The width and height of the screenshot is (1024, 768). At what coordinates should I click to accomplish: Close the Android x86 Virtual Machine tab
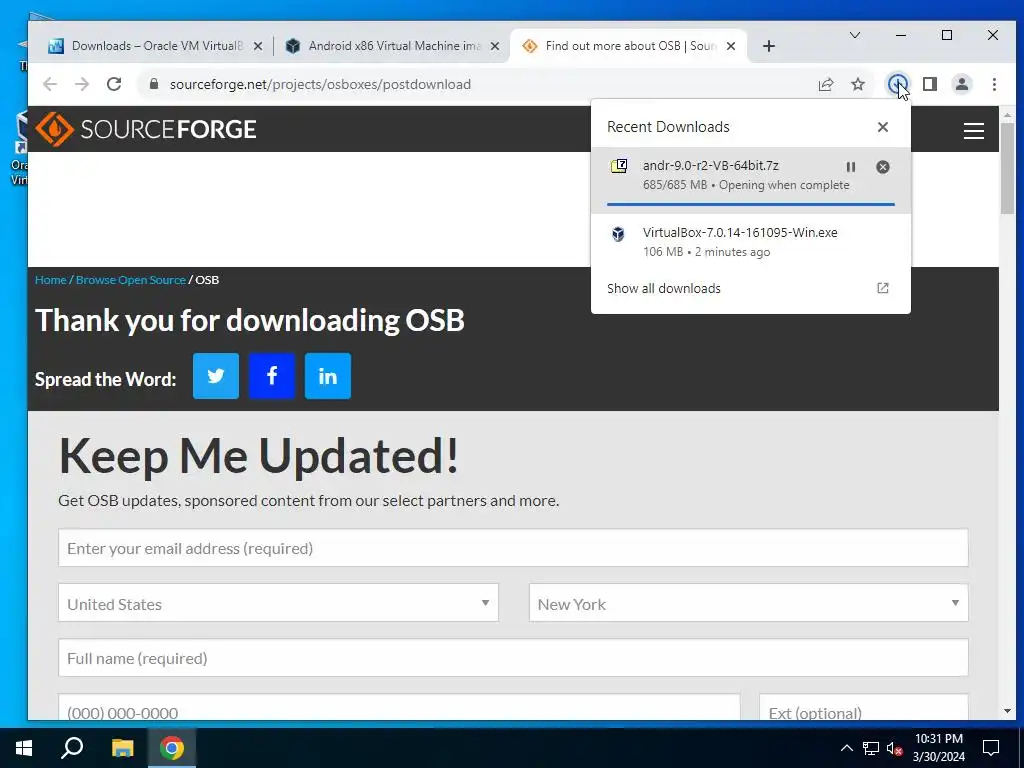point(495,46)
